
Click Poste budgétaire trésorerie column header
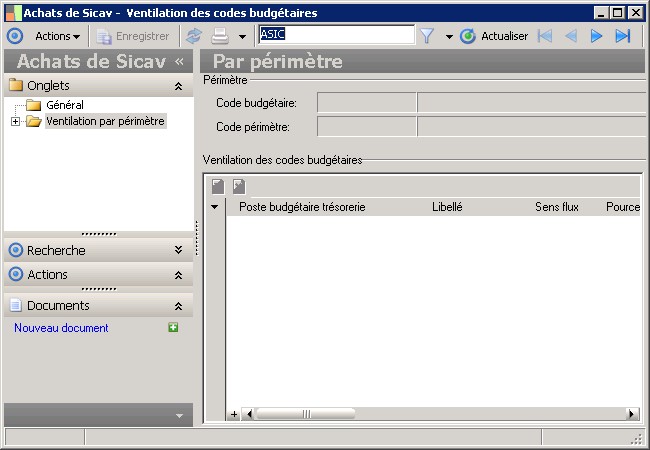(x=302, y=207)
